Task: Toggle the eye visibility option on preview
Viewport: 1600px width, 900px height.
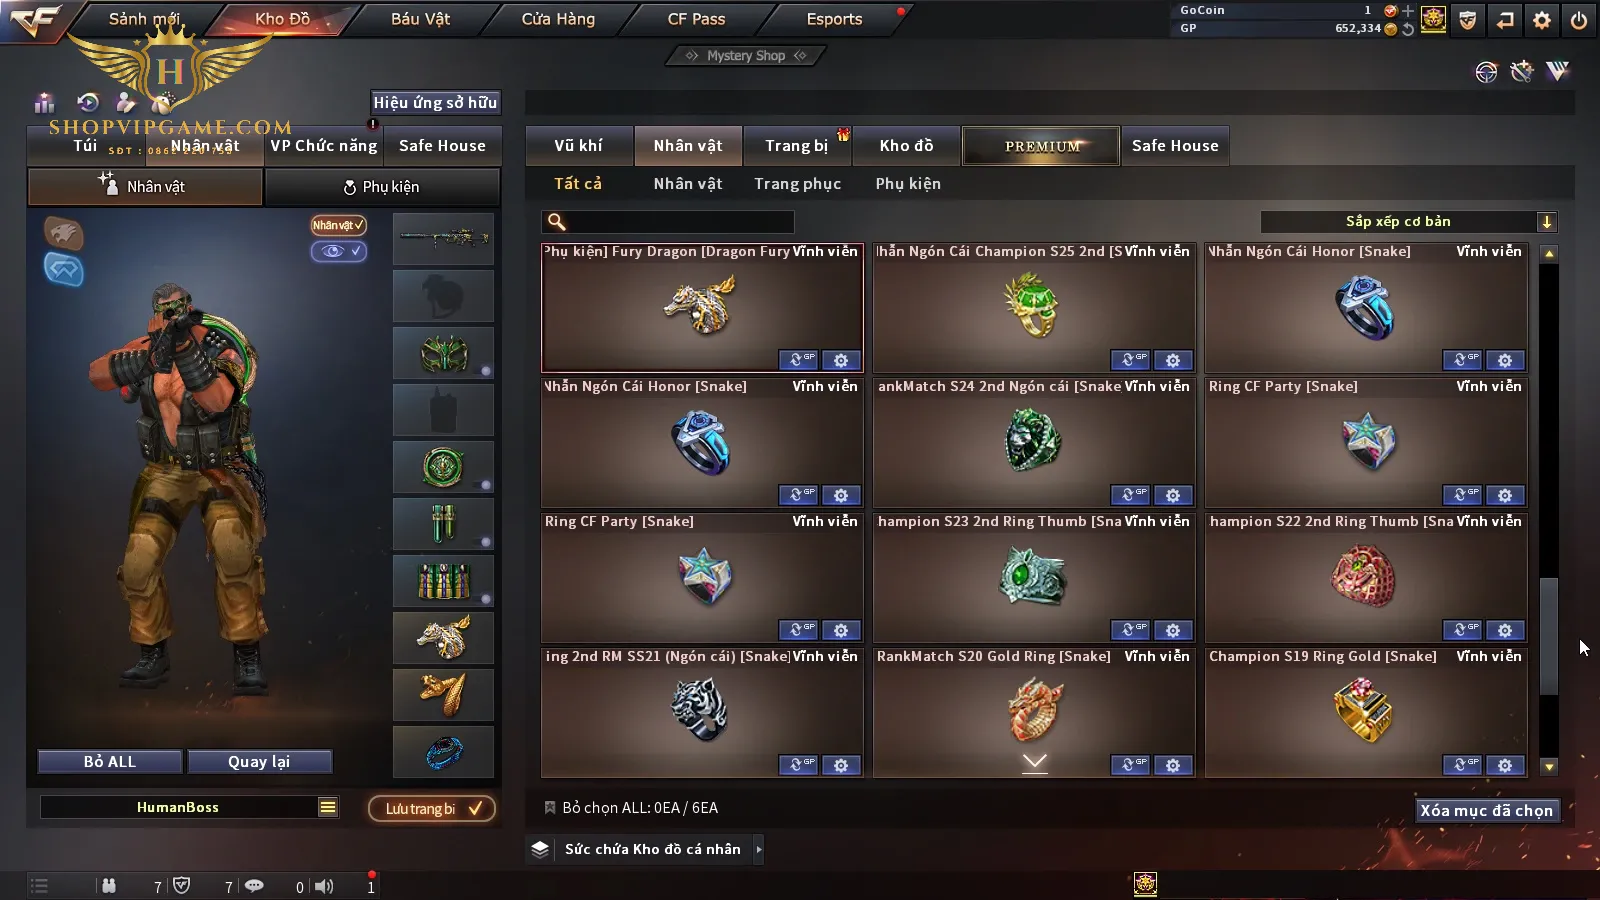Action: click(x=338, y=251)
